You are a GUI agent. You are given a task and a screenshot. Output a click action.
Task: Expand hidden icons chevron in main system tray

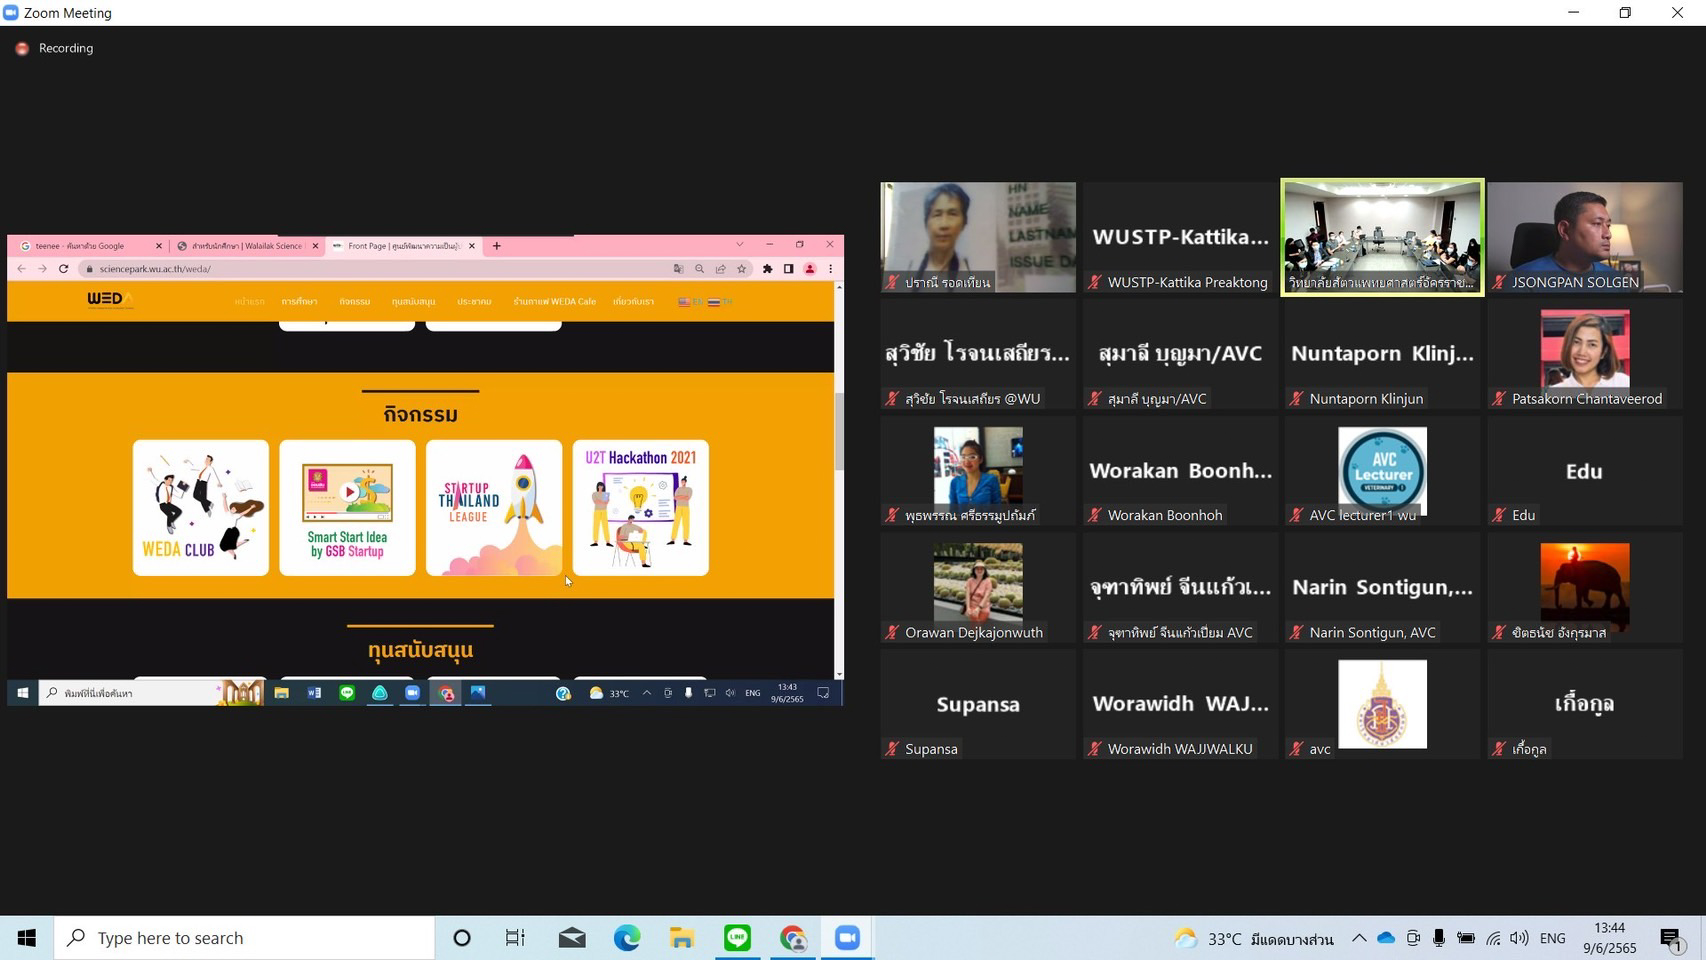(1359, 938)
